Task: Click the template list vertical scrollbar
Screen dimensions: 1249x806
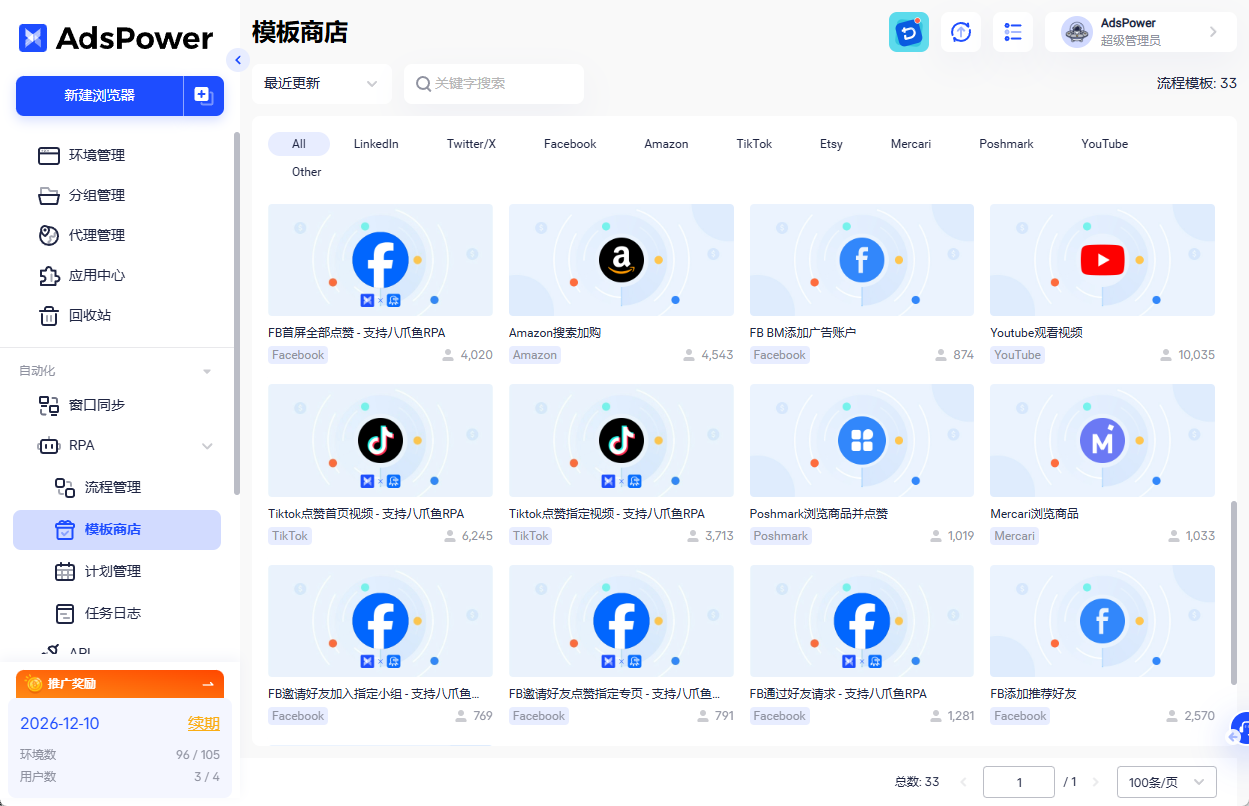Action: pos(1233,591)
